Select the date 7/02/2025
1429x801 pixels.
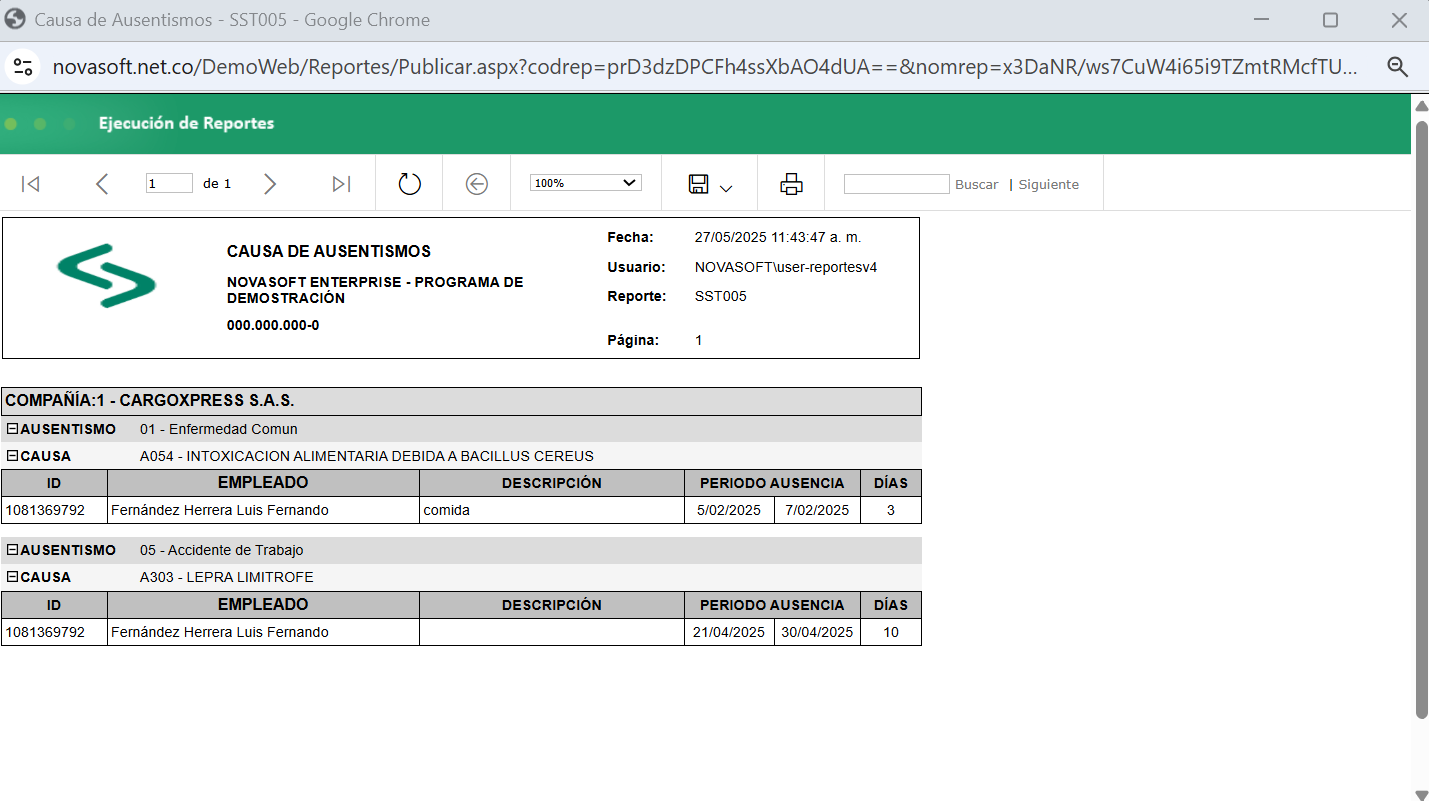817,510
